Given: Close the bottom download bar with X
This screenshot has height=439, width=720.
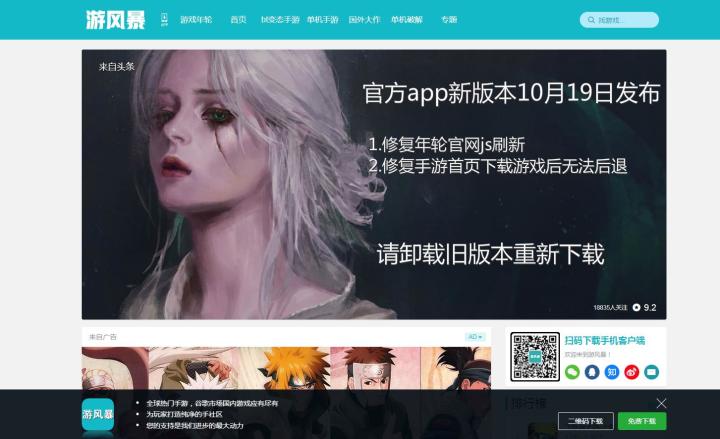Looking at the screenshot, I should pyautogui.click(x=661, y=403).
